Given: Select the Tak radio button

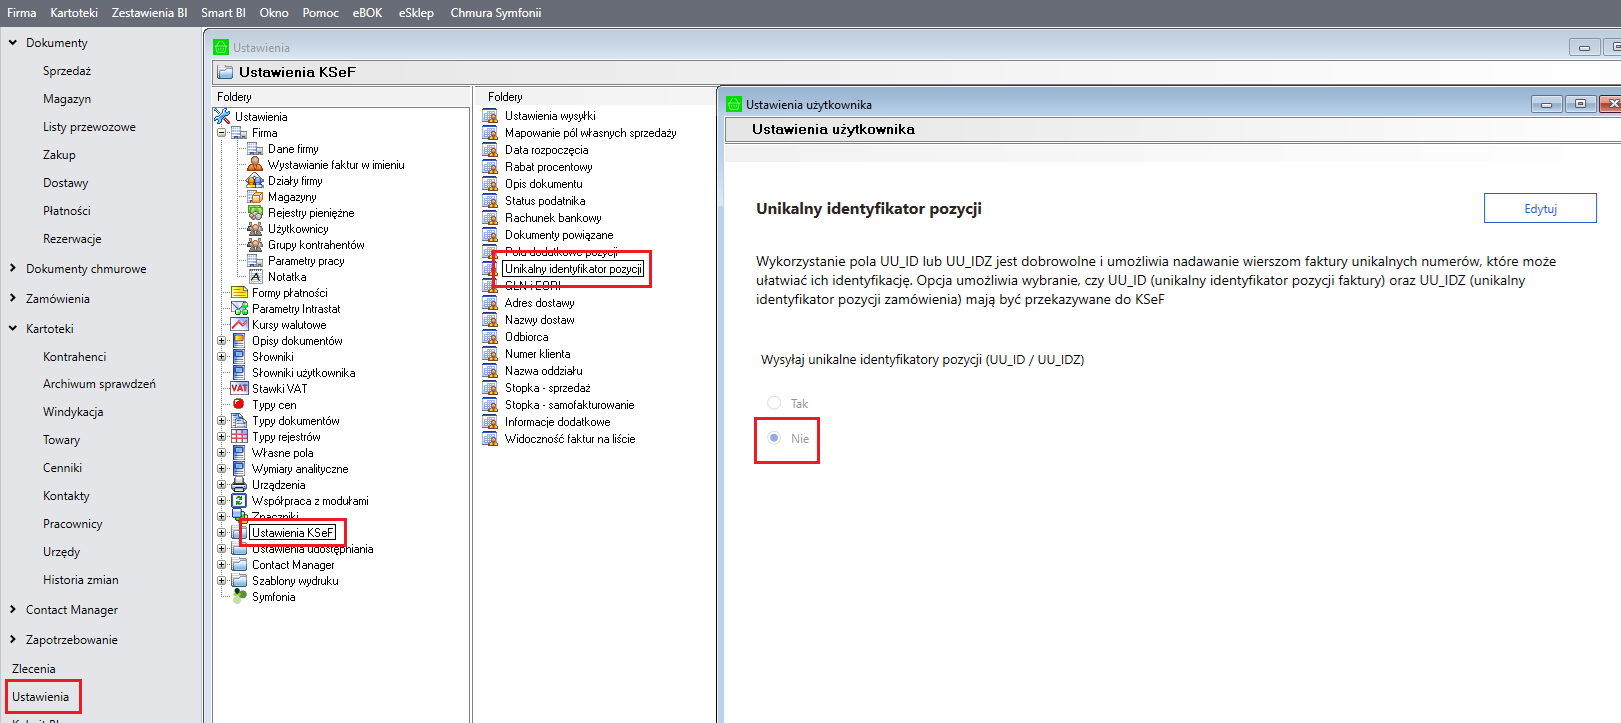Looking at the screenshot, I should [774, 403].
